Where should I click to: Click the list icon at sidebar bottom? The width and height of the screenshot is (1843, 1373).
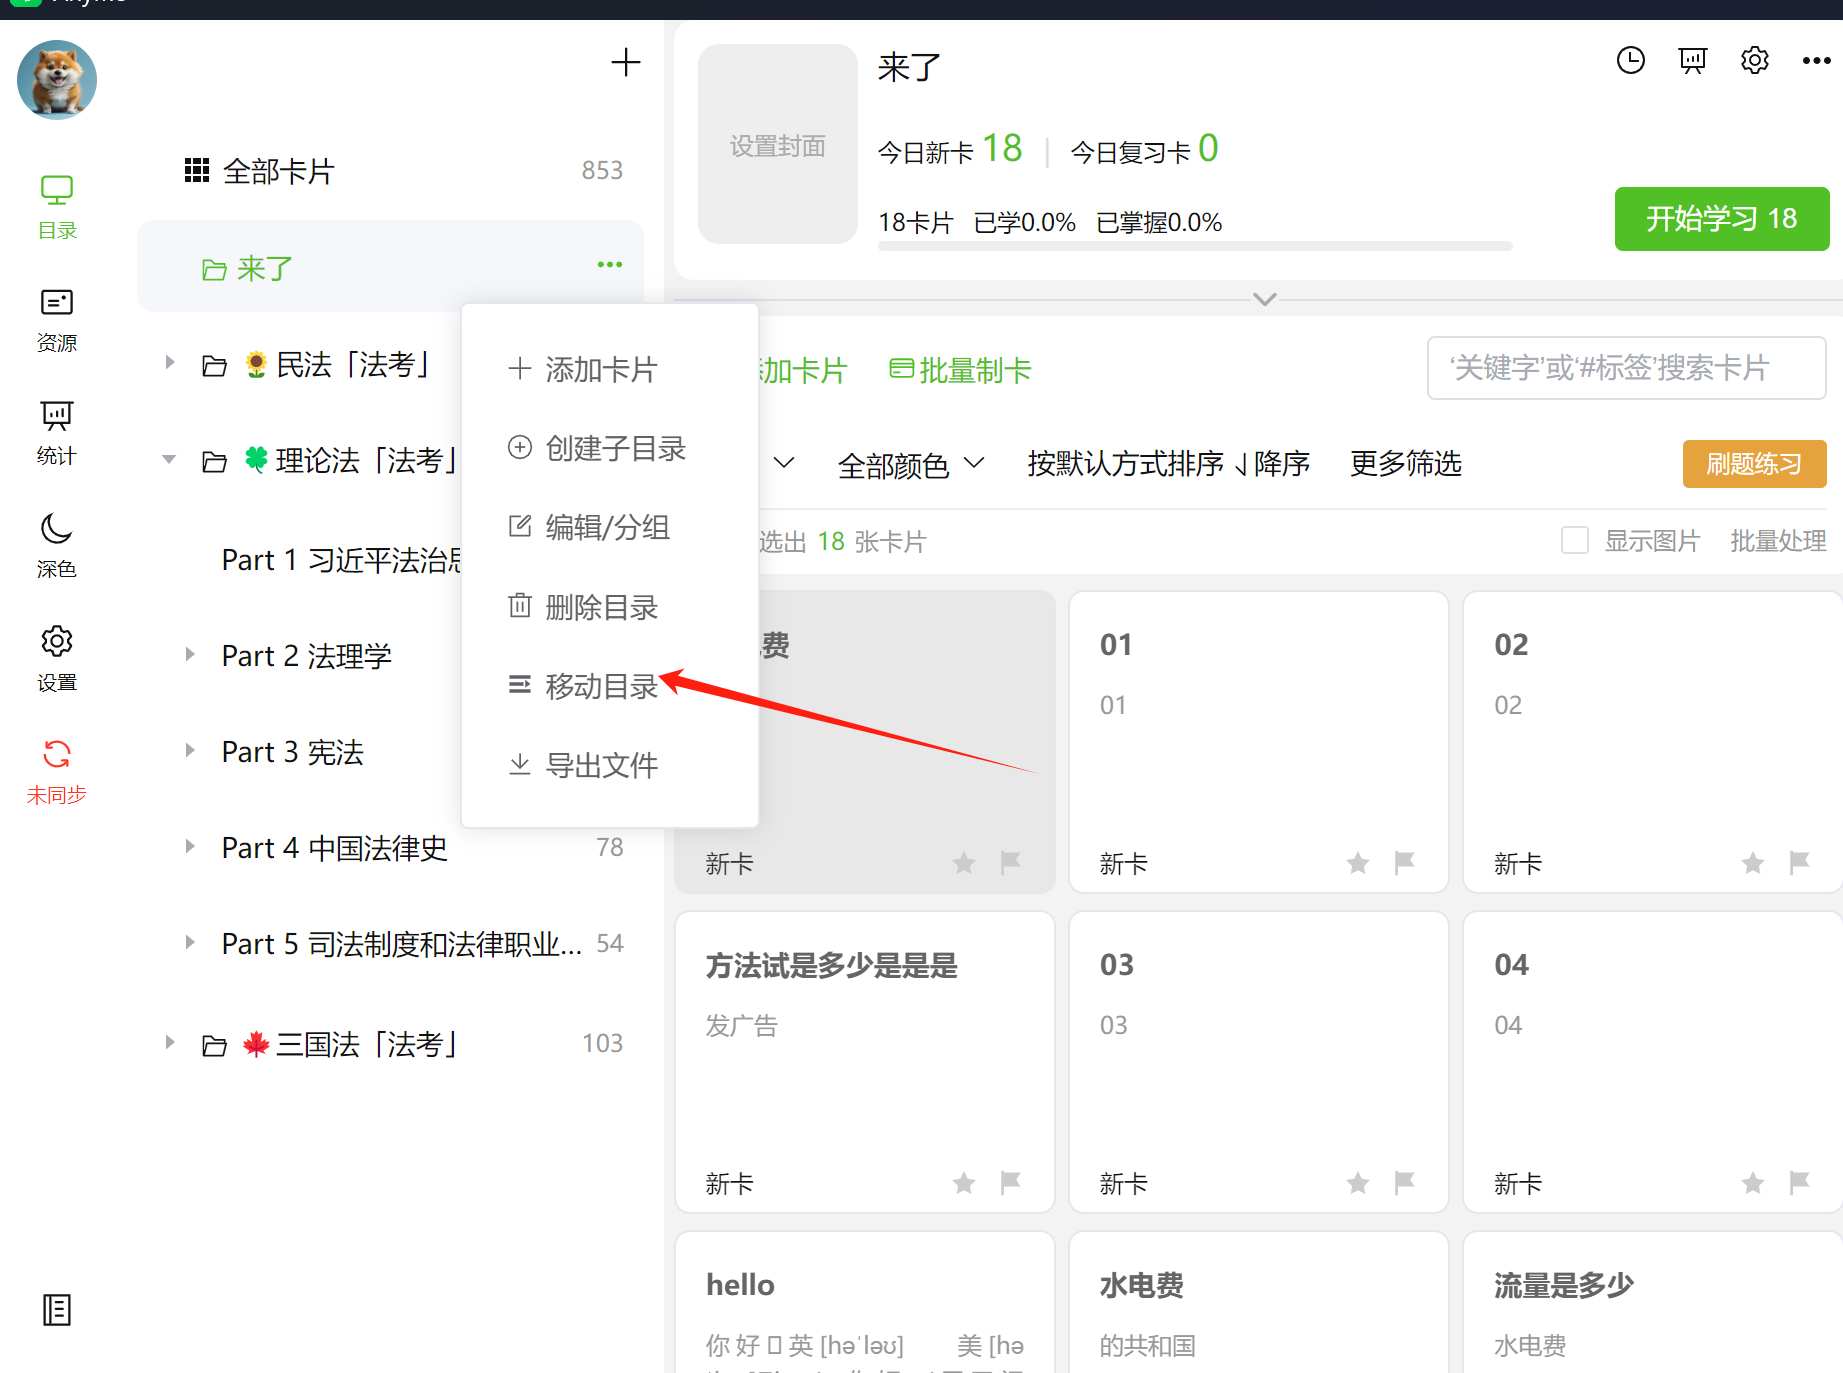click(x=57, y=1309)
